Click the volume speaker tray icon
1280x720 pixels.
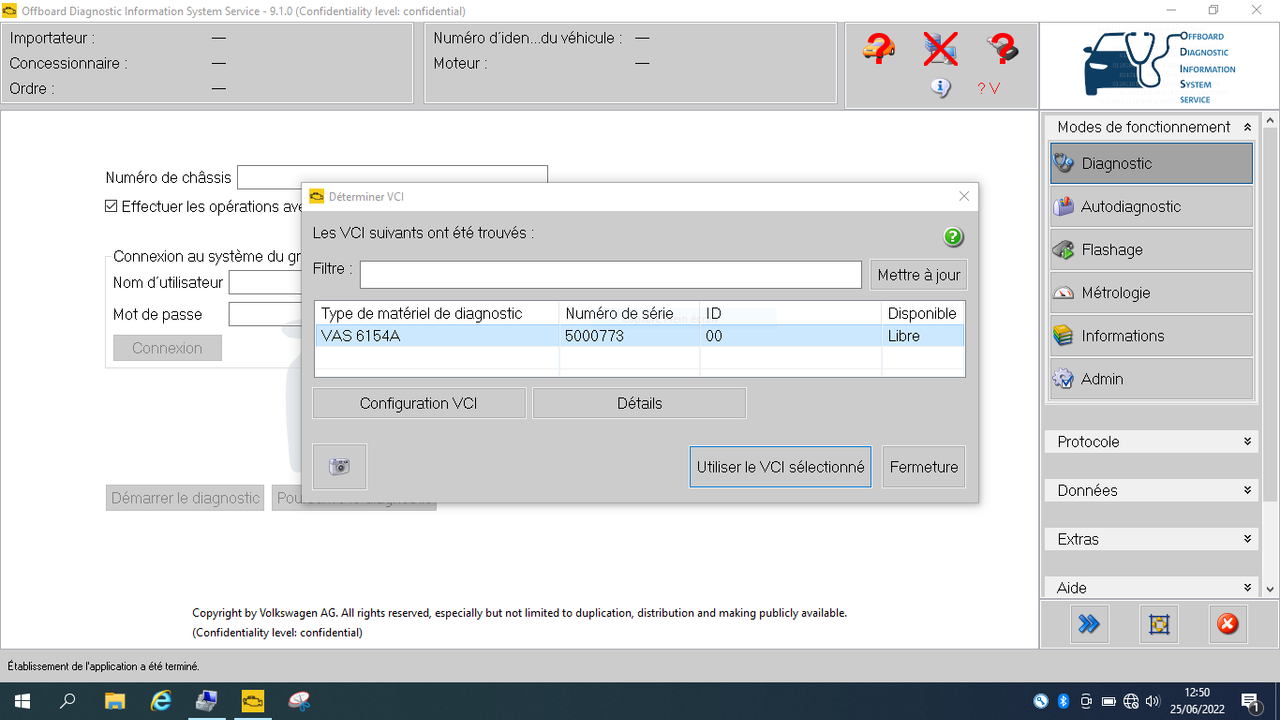point(1152,701)
